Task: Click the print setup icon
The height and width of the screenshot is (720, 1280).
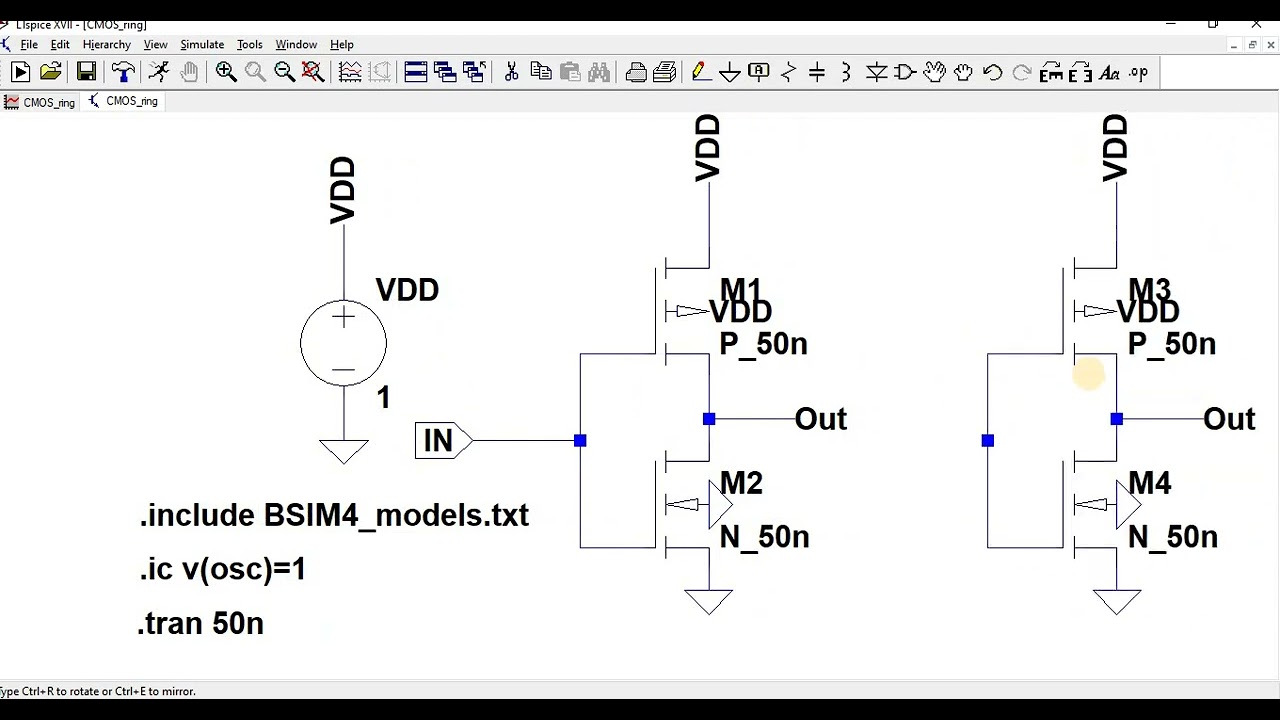Action: click(x=665, y=72)
